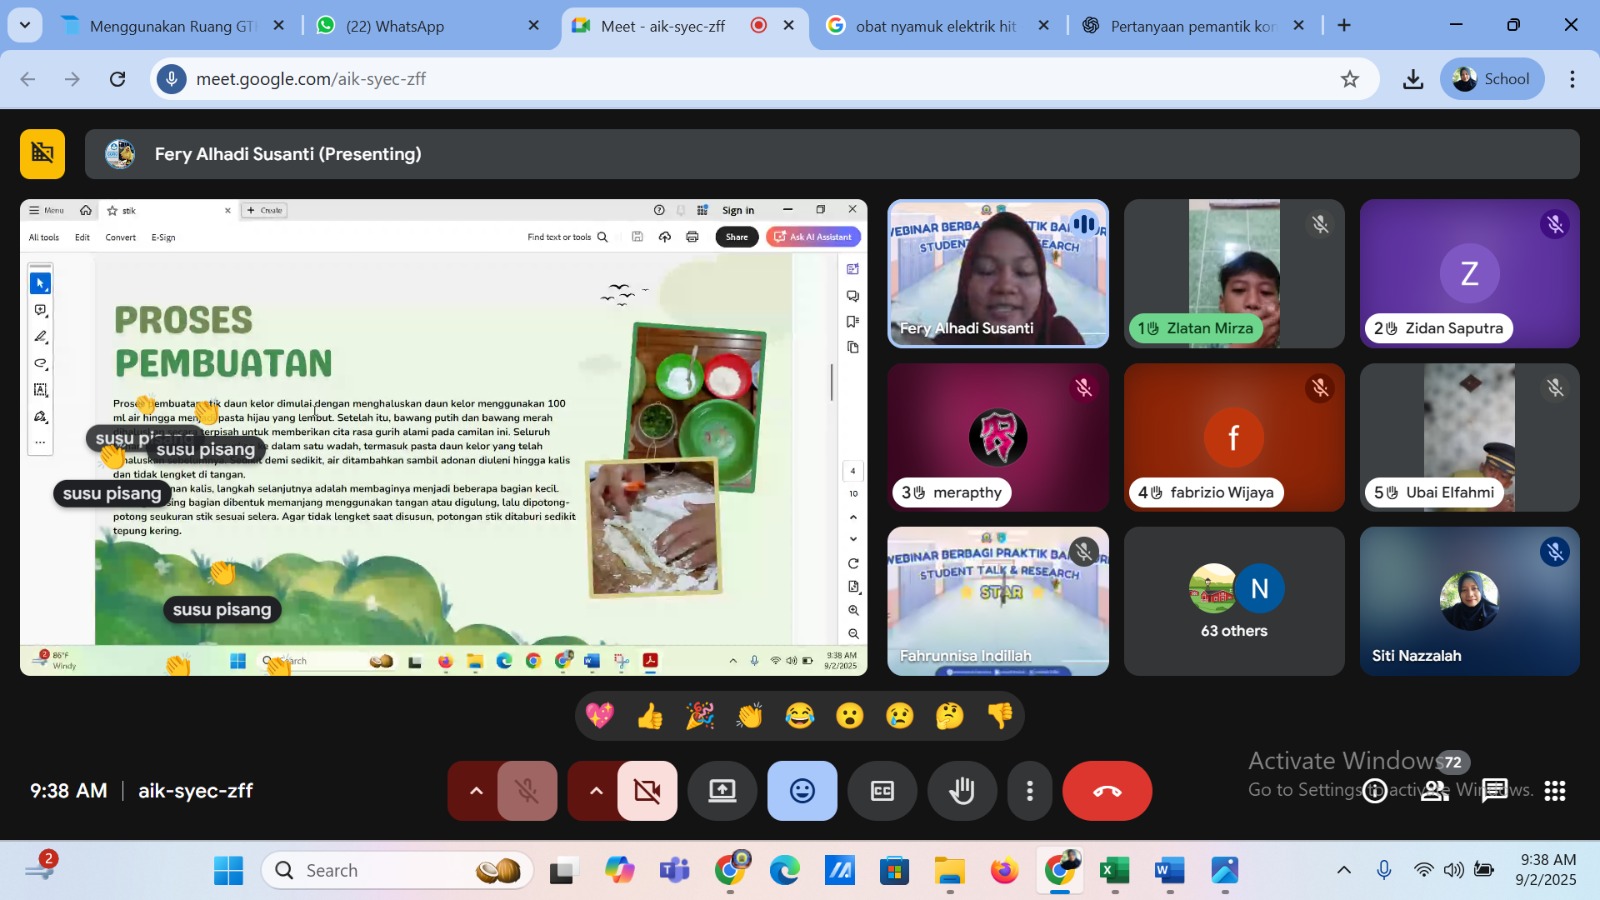
Task: Send the party popper reaction
Action: (x=699, y=716)
